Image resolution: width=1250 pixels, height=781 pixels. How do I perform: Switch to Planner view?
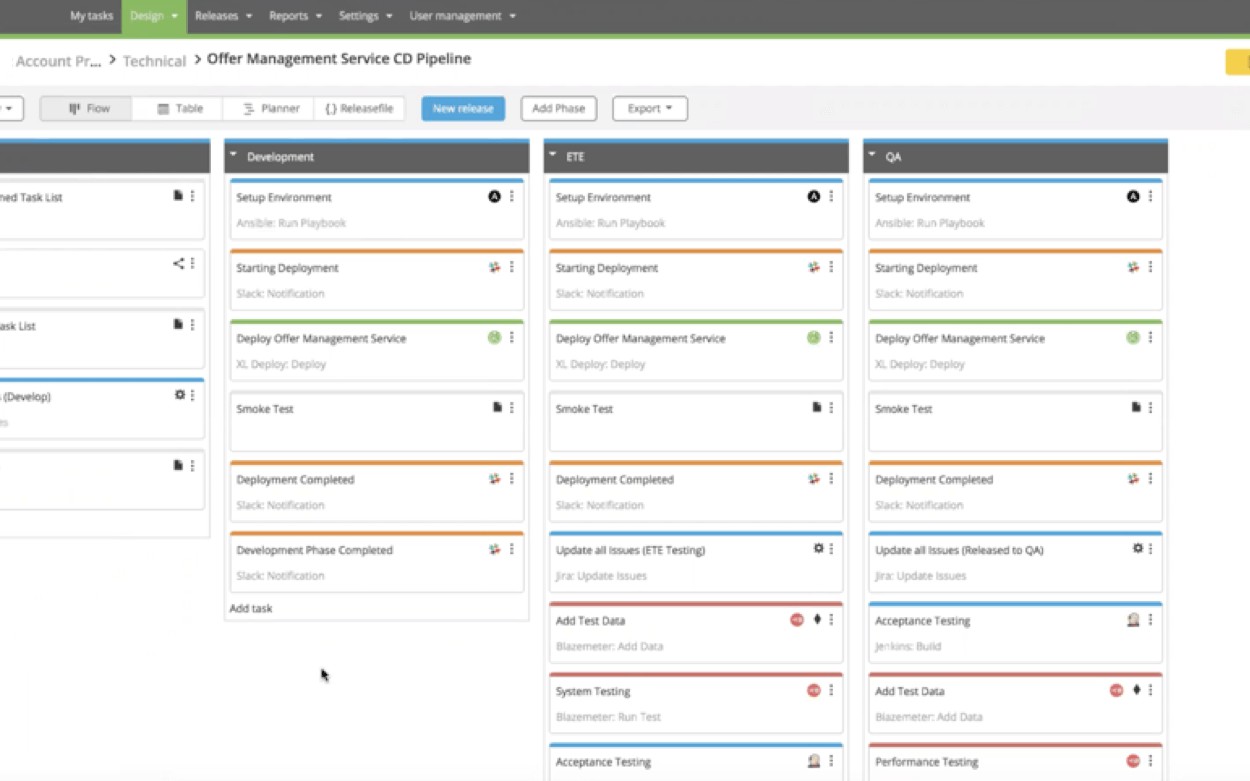pyautogui.click(x=271, y=108)
